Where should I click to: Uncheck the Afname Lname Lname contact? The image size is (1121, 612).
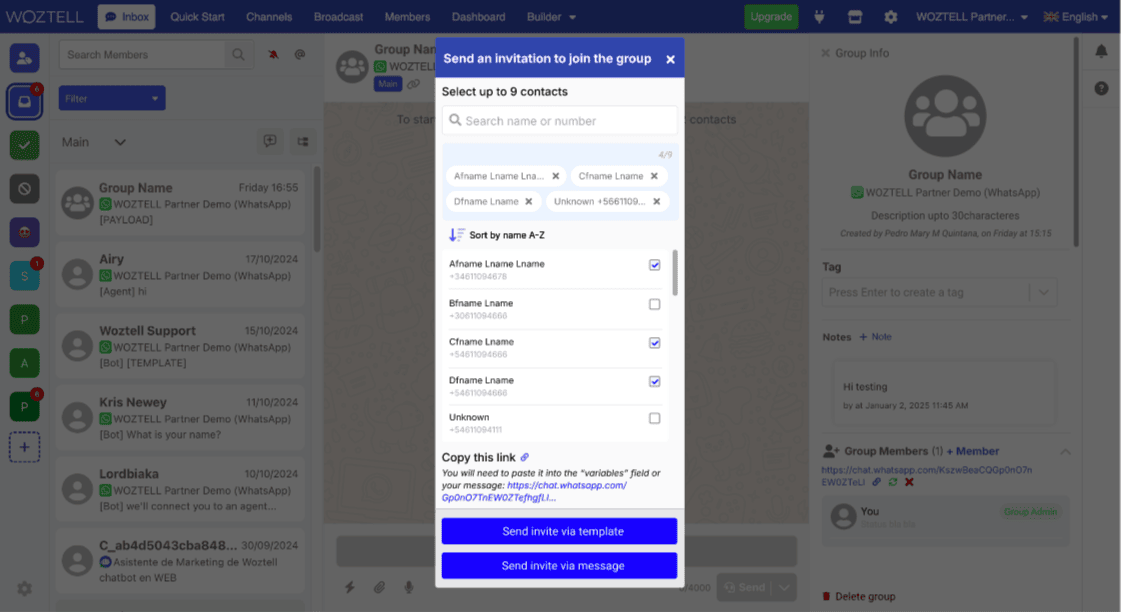pos(655,265)
